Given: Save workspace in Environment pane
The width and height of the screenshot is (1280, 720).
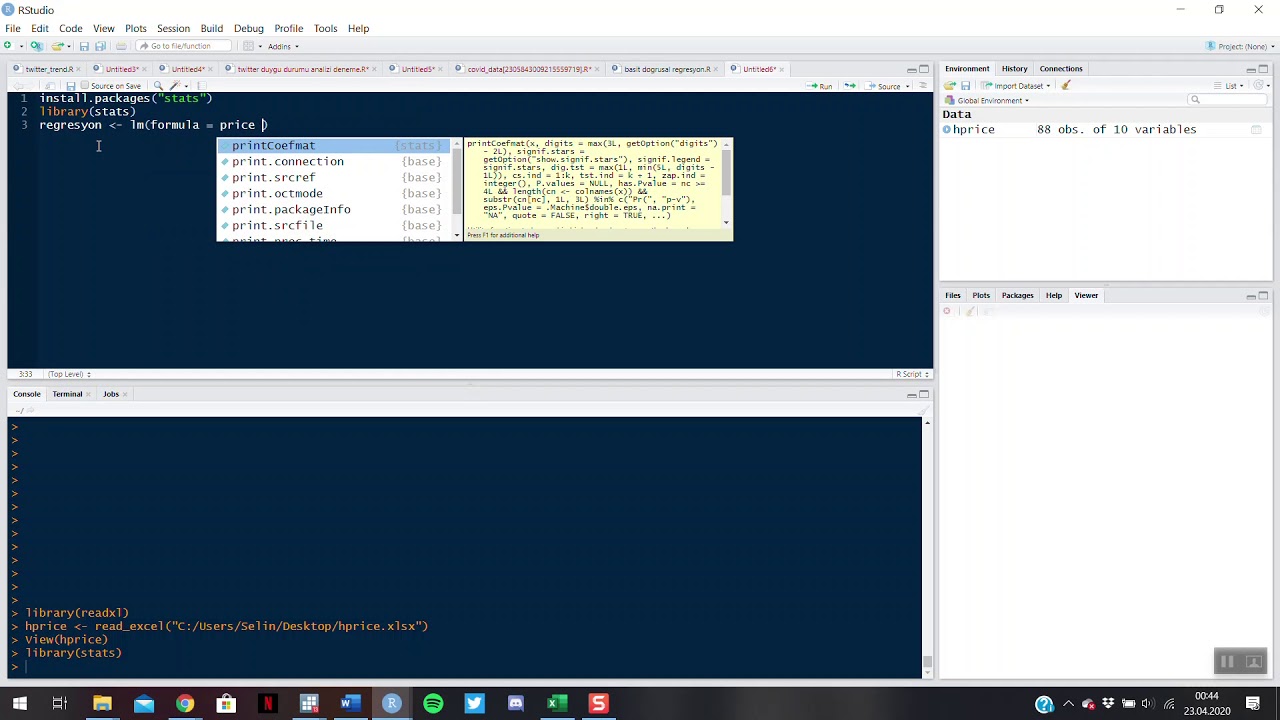Looking at the screenshot, I should pyautogui.click(x=965, y=86).
